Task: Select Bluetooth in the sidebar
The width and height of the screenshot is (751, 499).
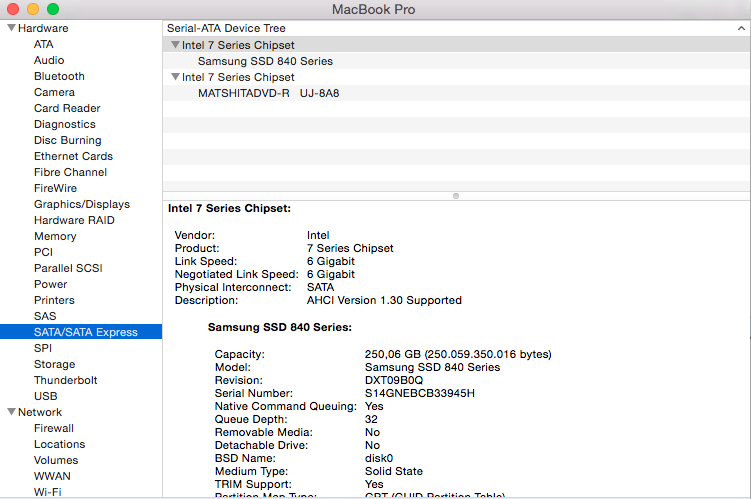Action: pyautogui.click(x=59, y=76)
